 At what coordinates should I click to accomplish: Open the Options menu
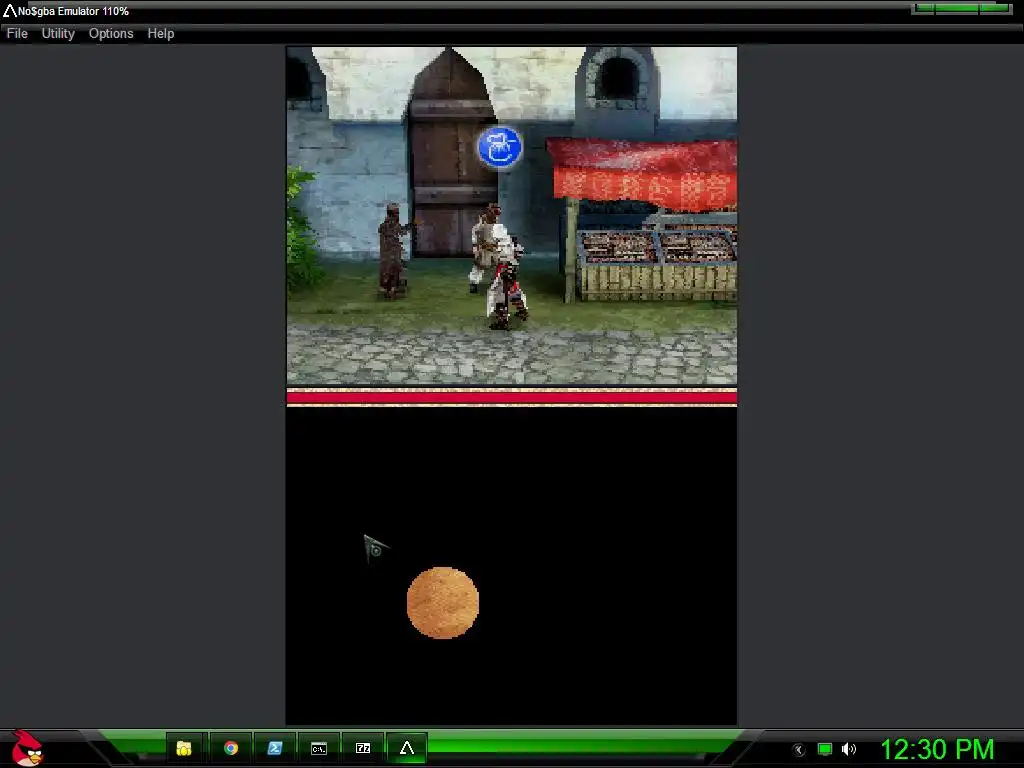tap(111, 33)
